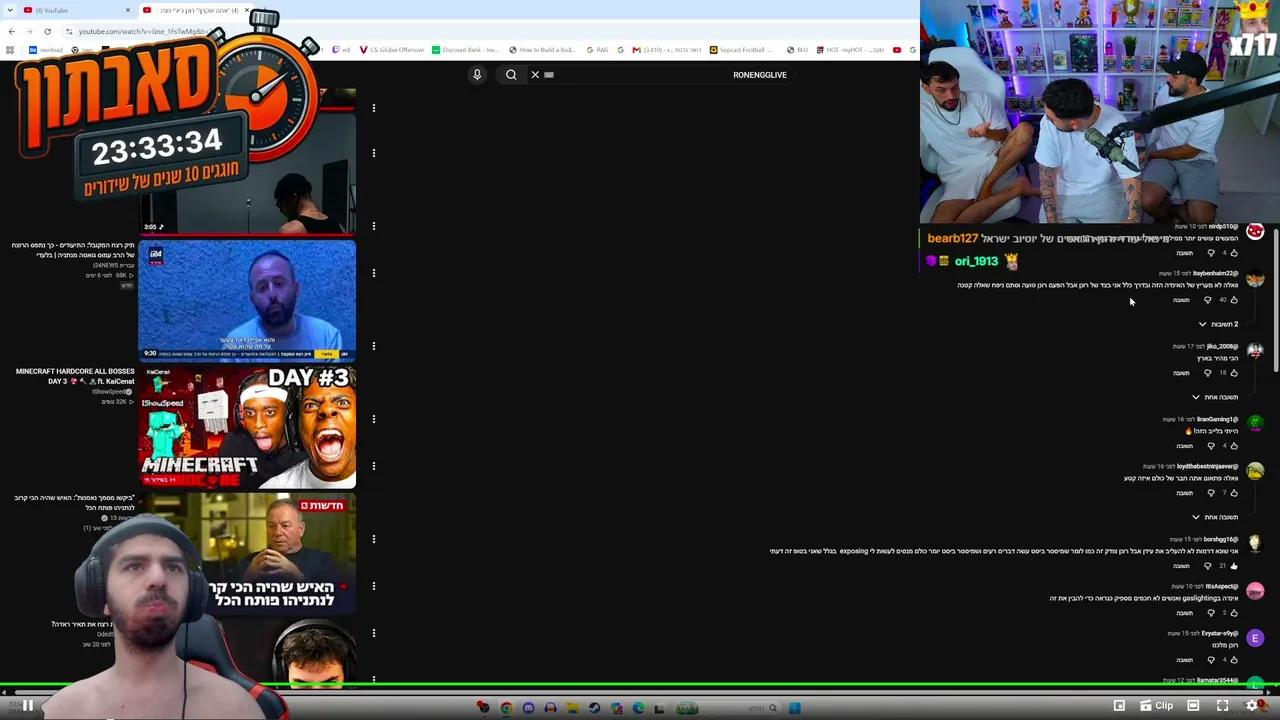
Task: Go back with the browser back arrow
Action: 11,31
